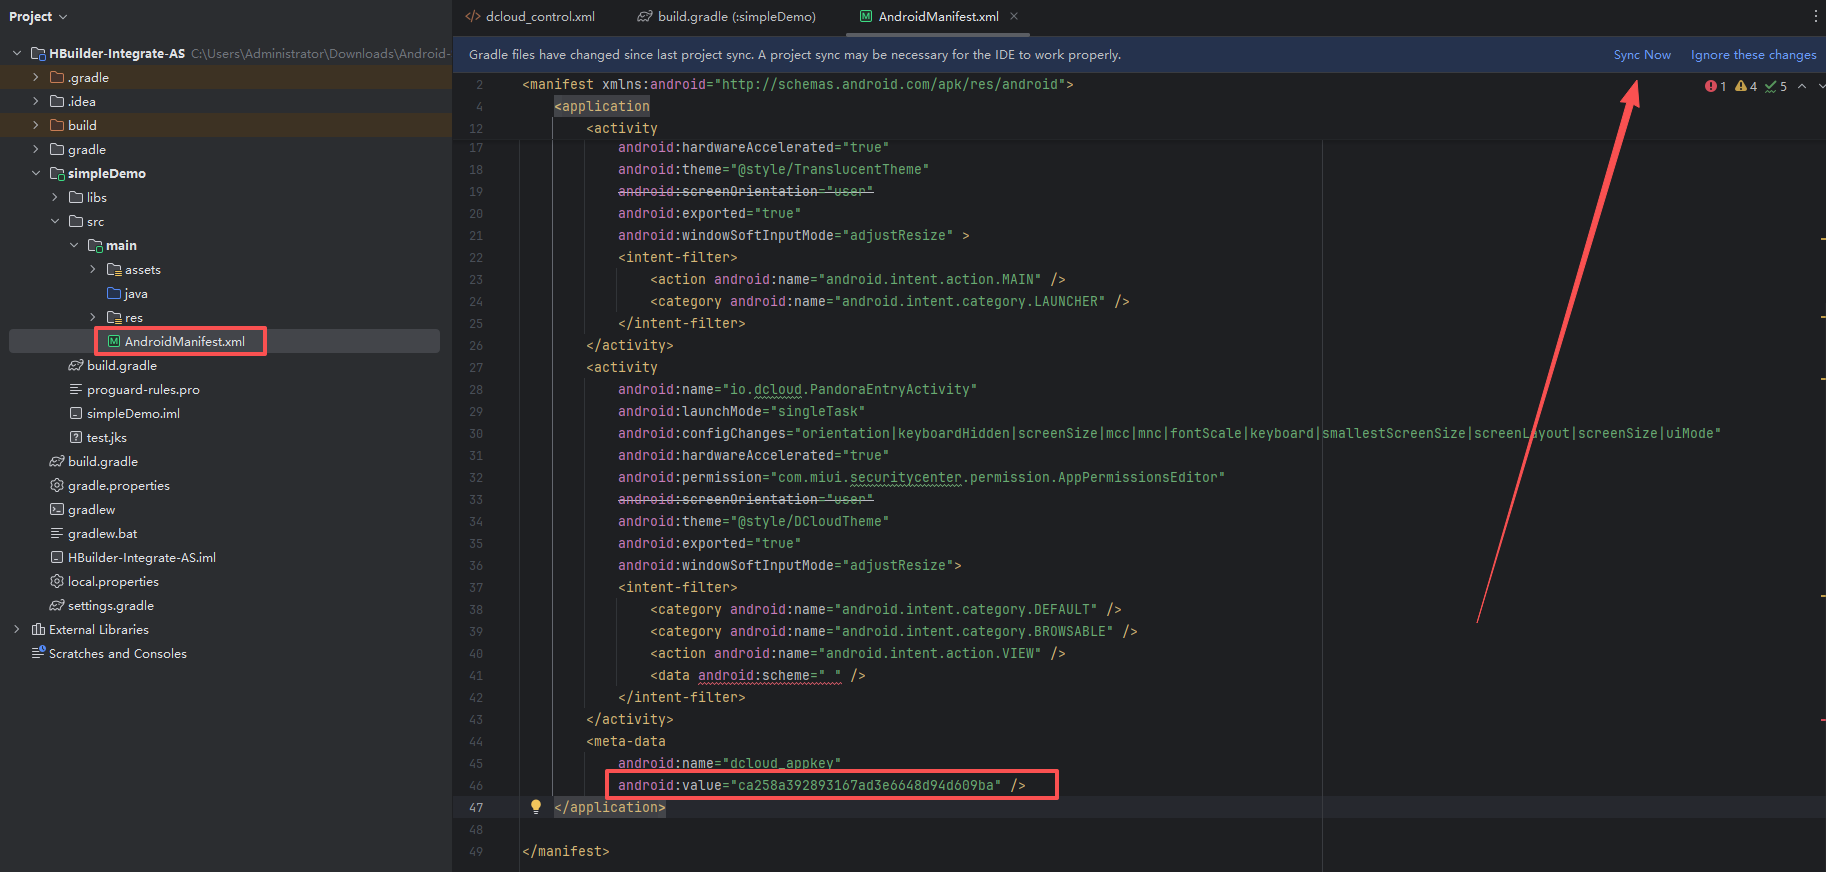Screen dimensions: 1826x872
Task: Open simpleDemo build.gradle file
Action: click(x=121, y=365)
